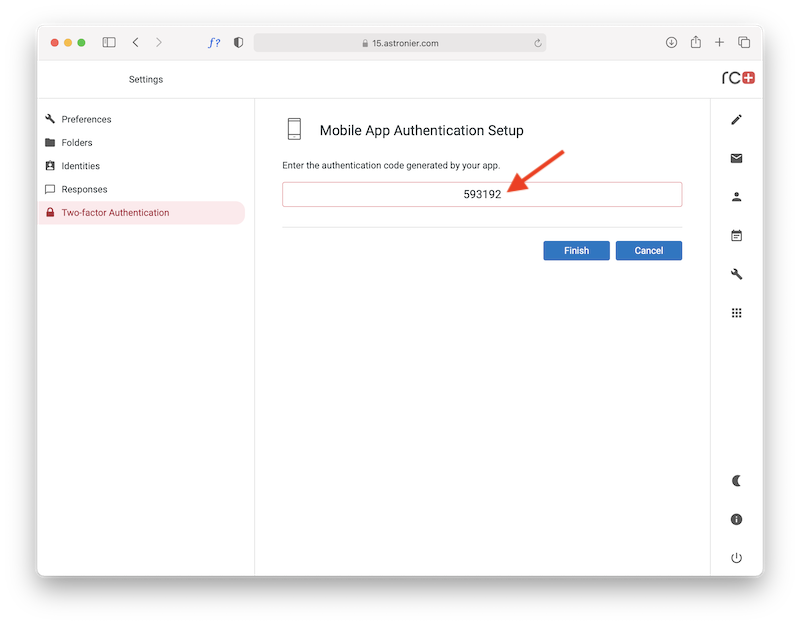This screenshot has width=800, height=625.
Task: Toggle dark mode moon icon
Action: 736,481
